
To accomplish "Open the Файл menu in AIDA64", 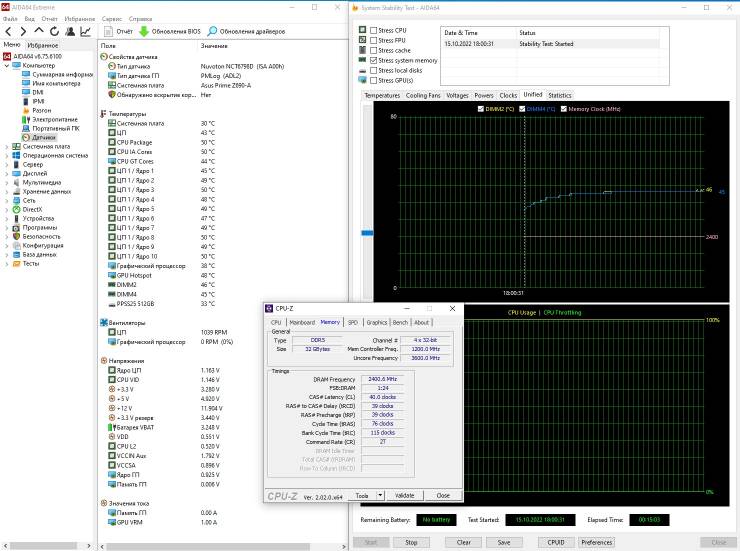I will coord(10,19).
